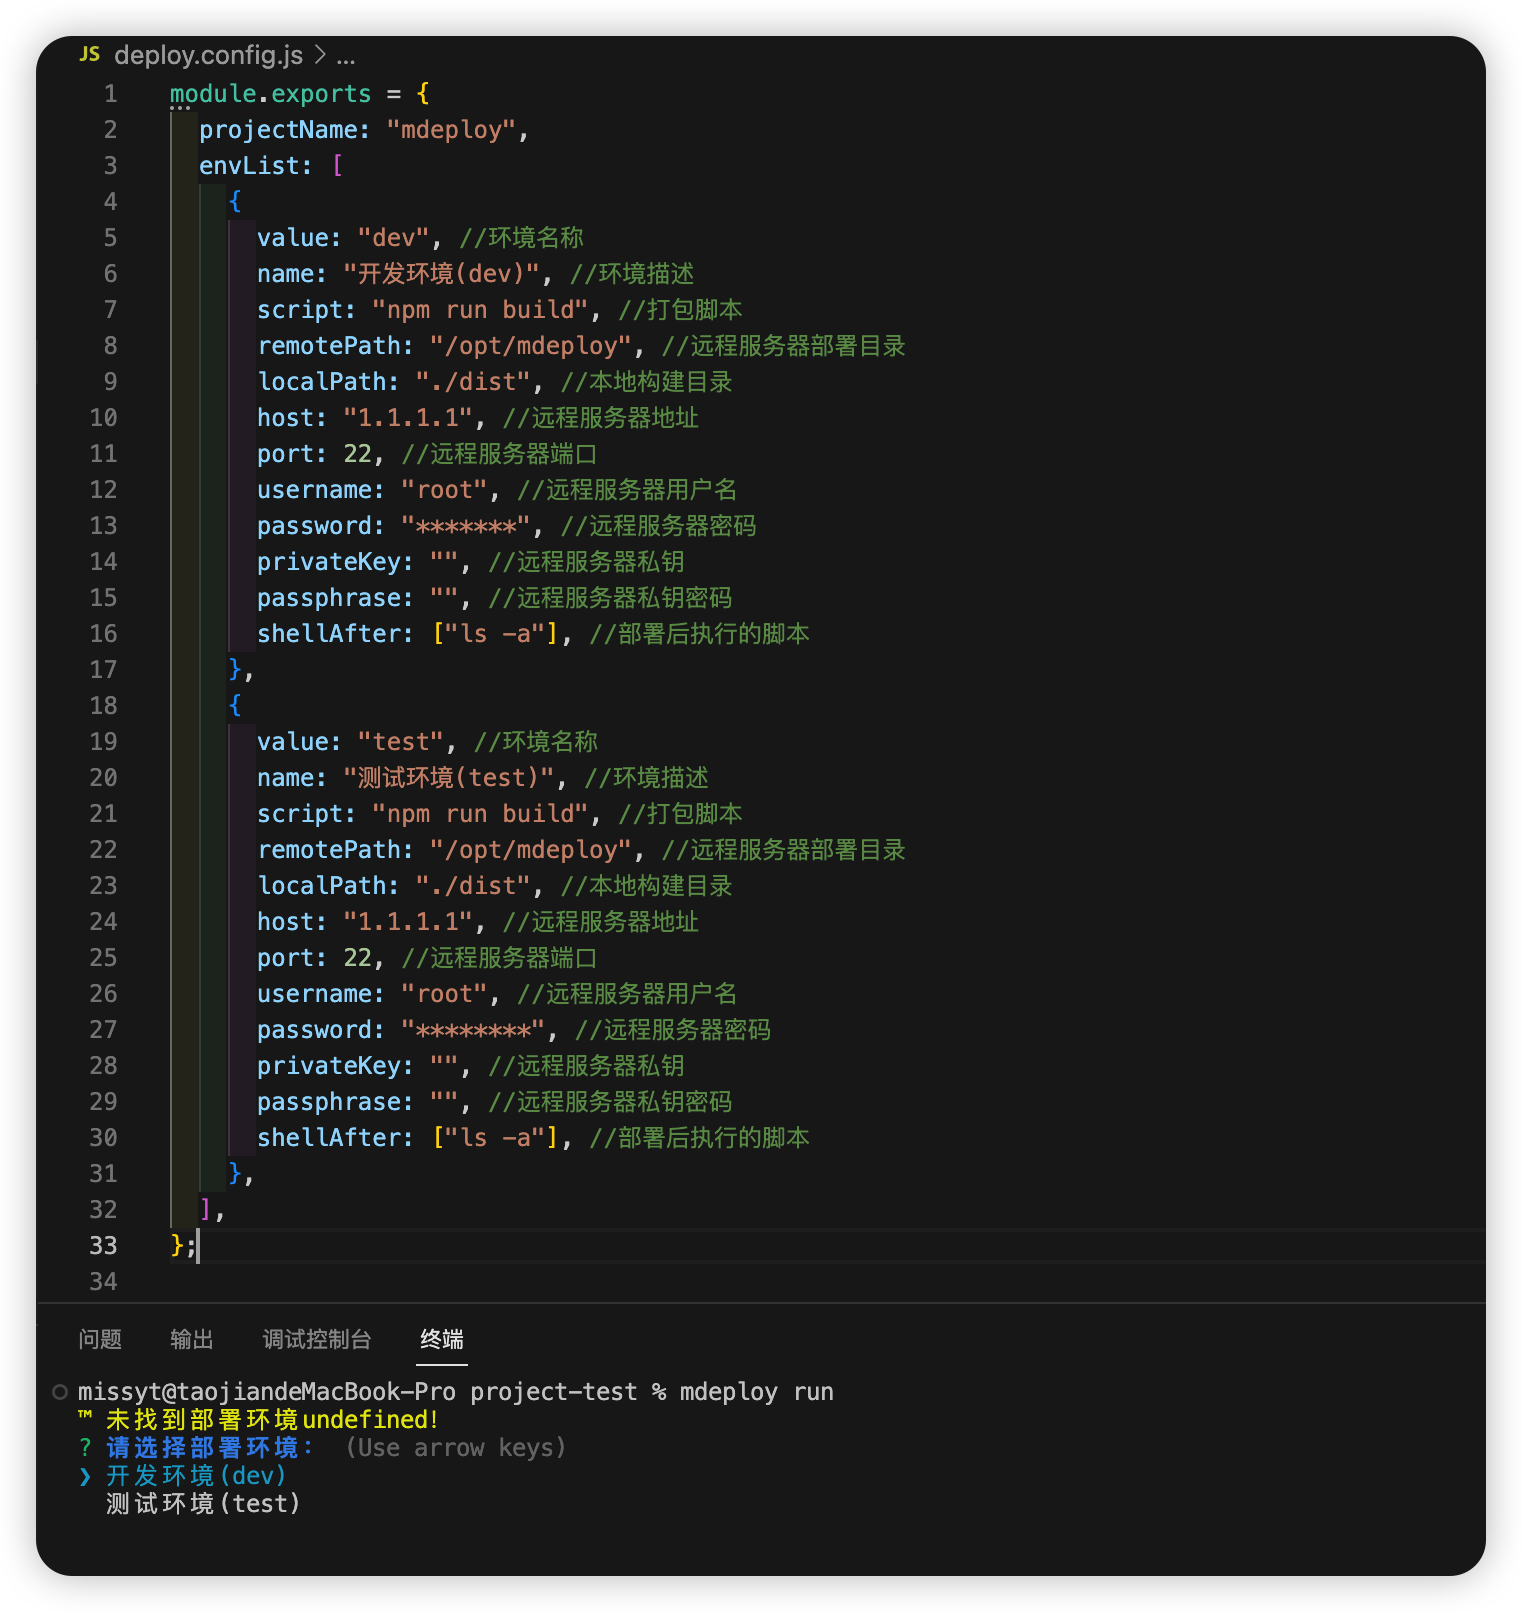Screen dimensions: 1522x1612
Task: Choose 开发环境(dev) option in terminal
Action: [196, 1476]
